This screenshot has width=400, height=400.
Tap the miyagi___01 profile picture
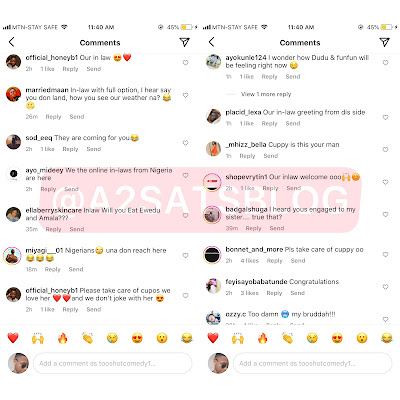[12, 256]
